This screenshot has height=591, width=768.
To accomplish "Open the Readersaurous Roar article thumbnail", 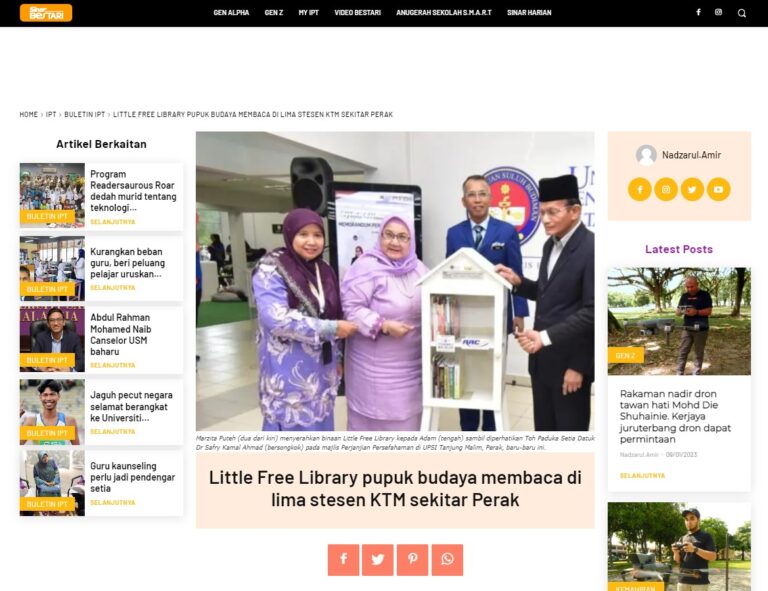I will click(x=52, y=195).
